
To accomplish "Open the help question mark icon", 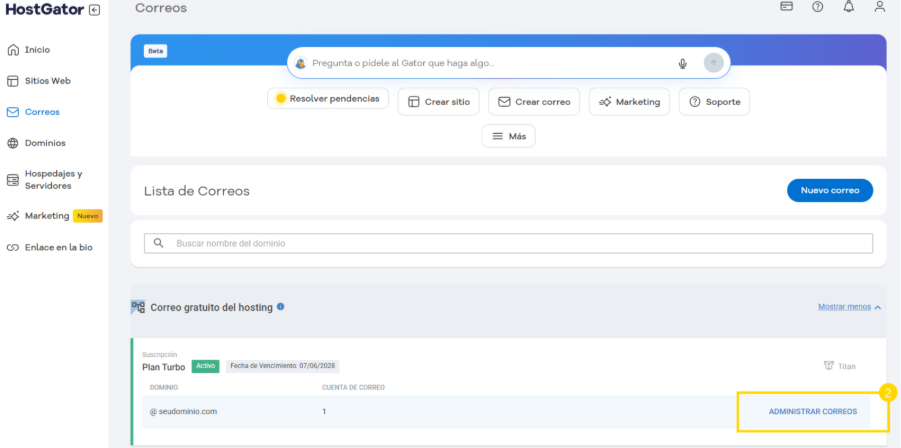I will (x=817, y=7).
